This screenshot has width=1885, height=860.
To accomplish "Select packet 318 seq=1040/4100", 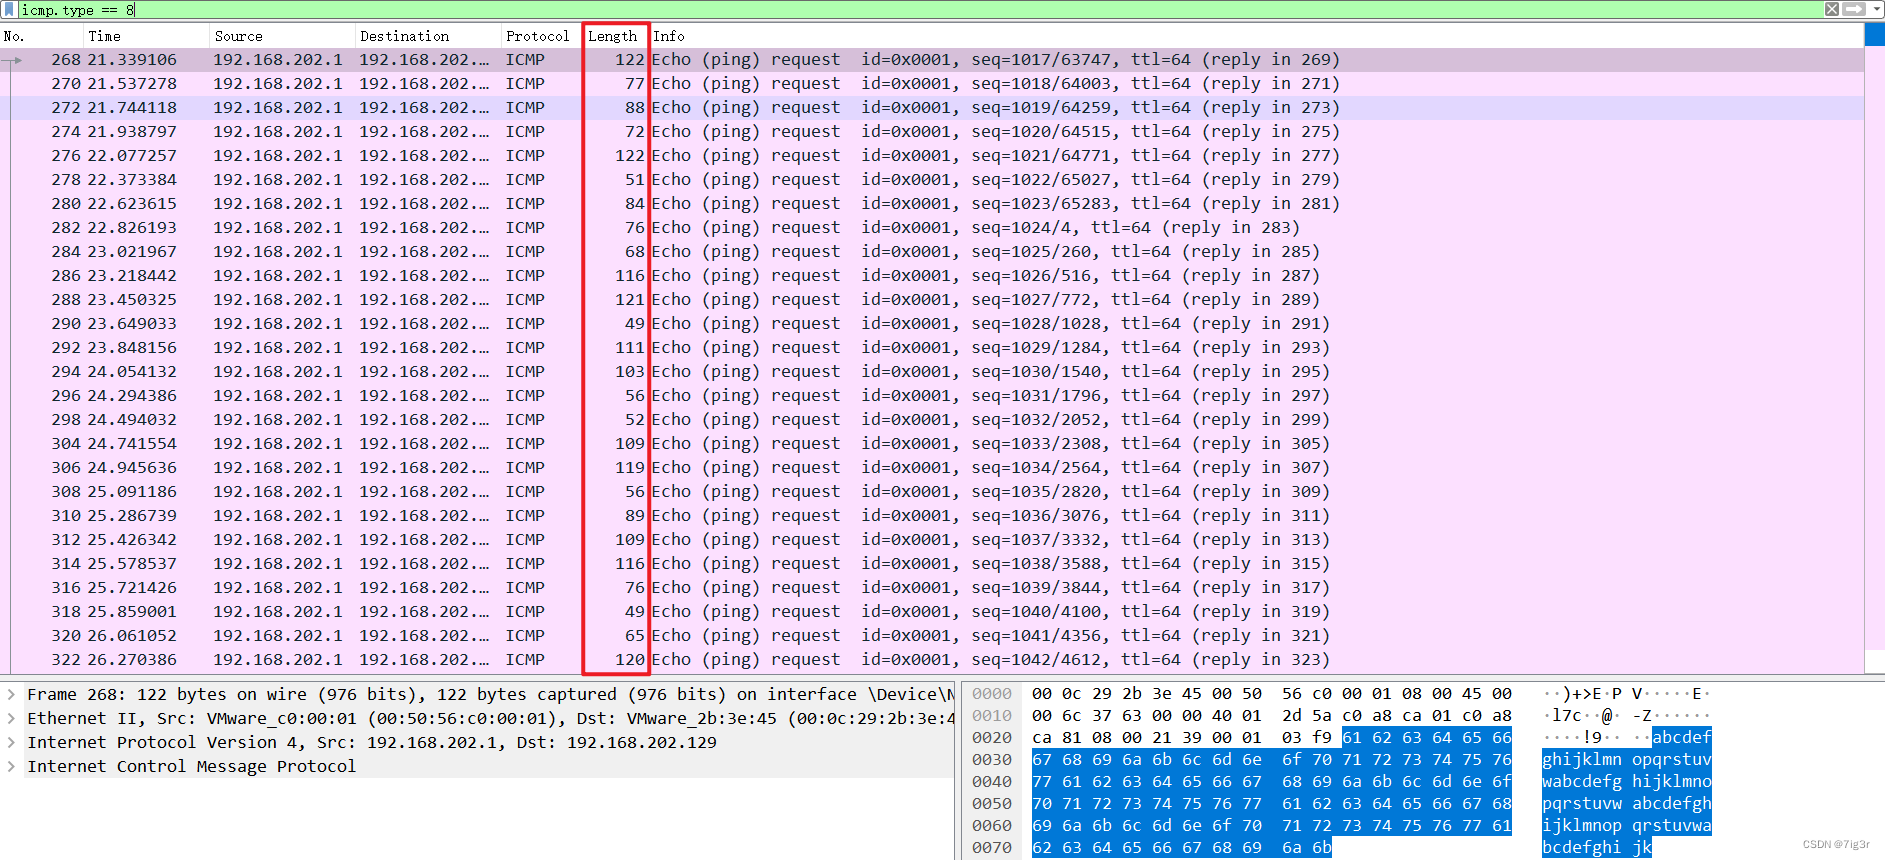I will tap(932, 612).
